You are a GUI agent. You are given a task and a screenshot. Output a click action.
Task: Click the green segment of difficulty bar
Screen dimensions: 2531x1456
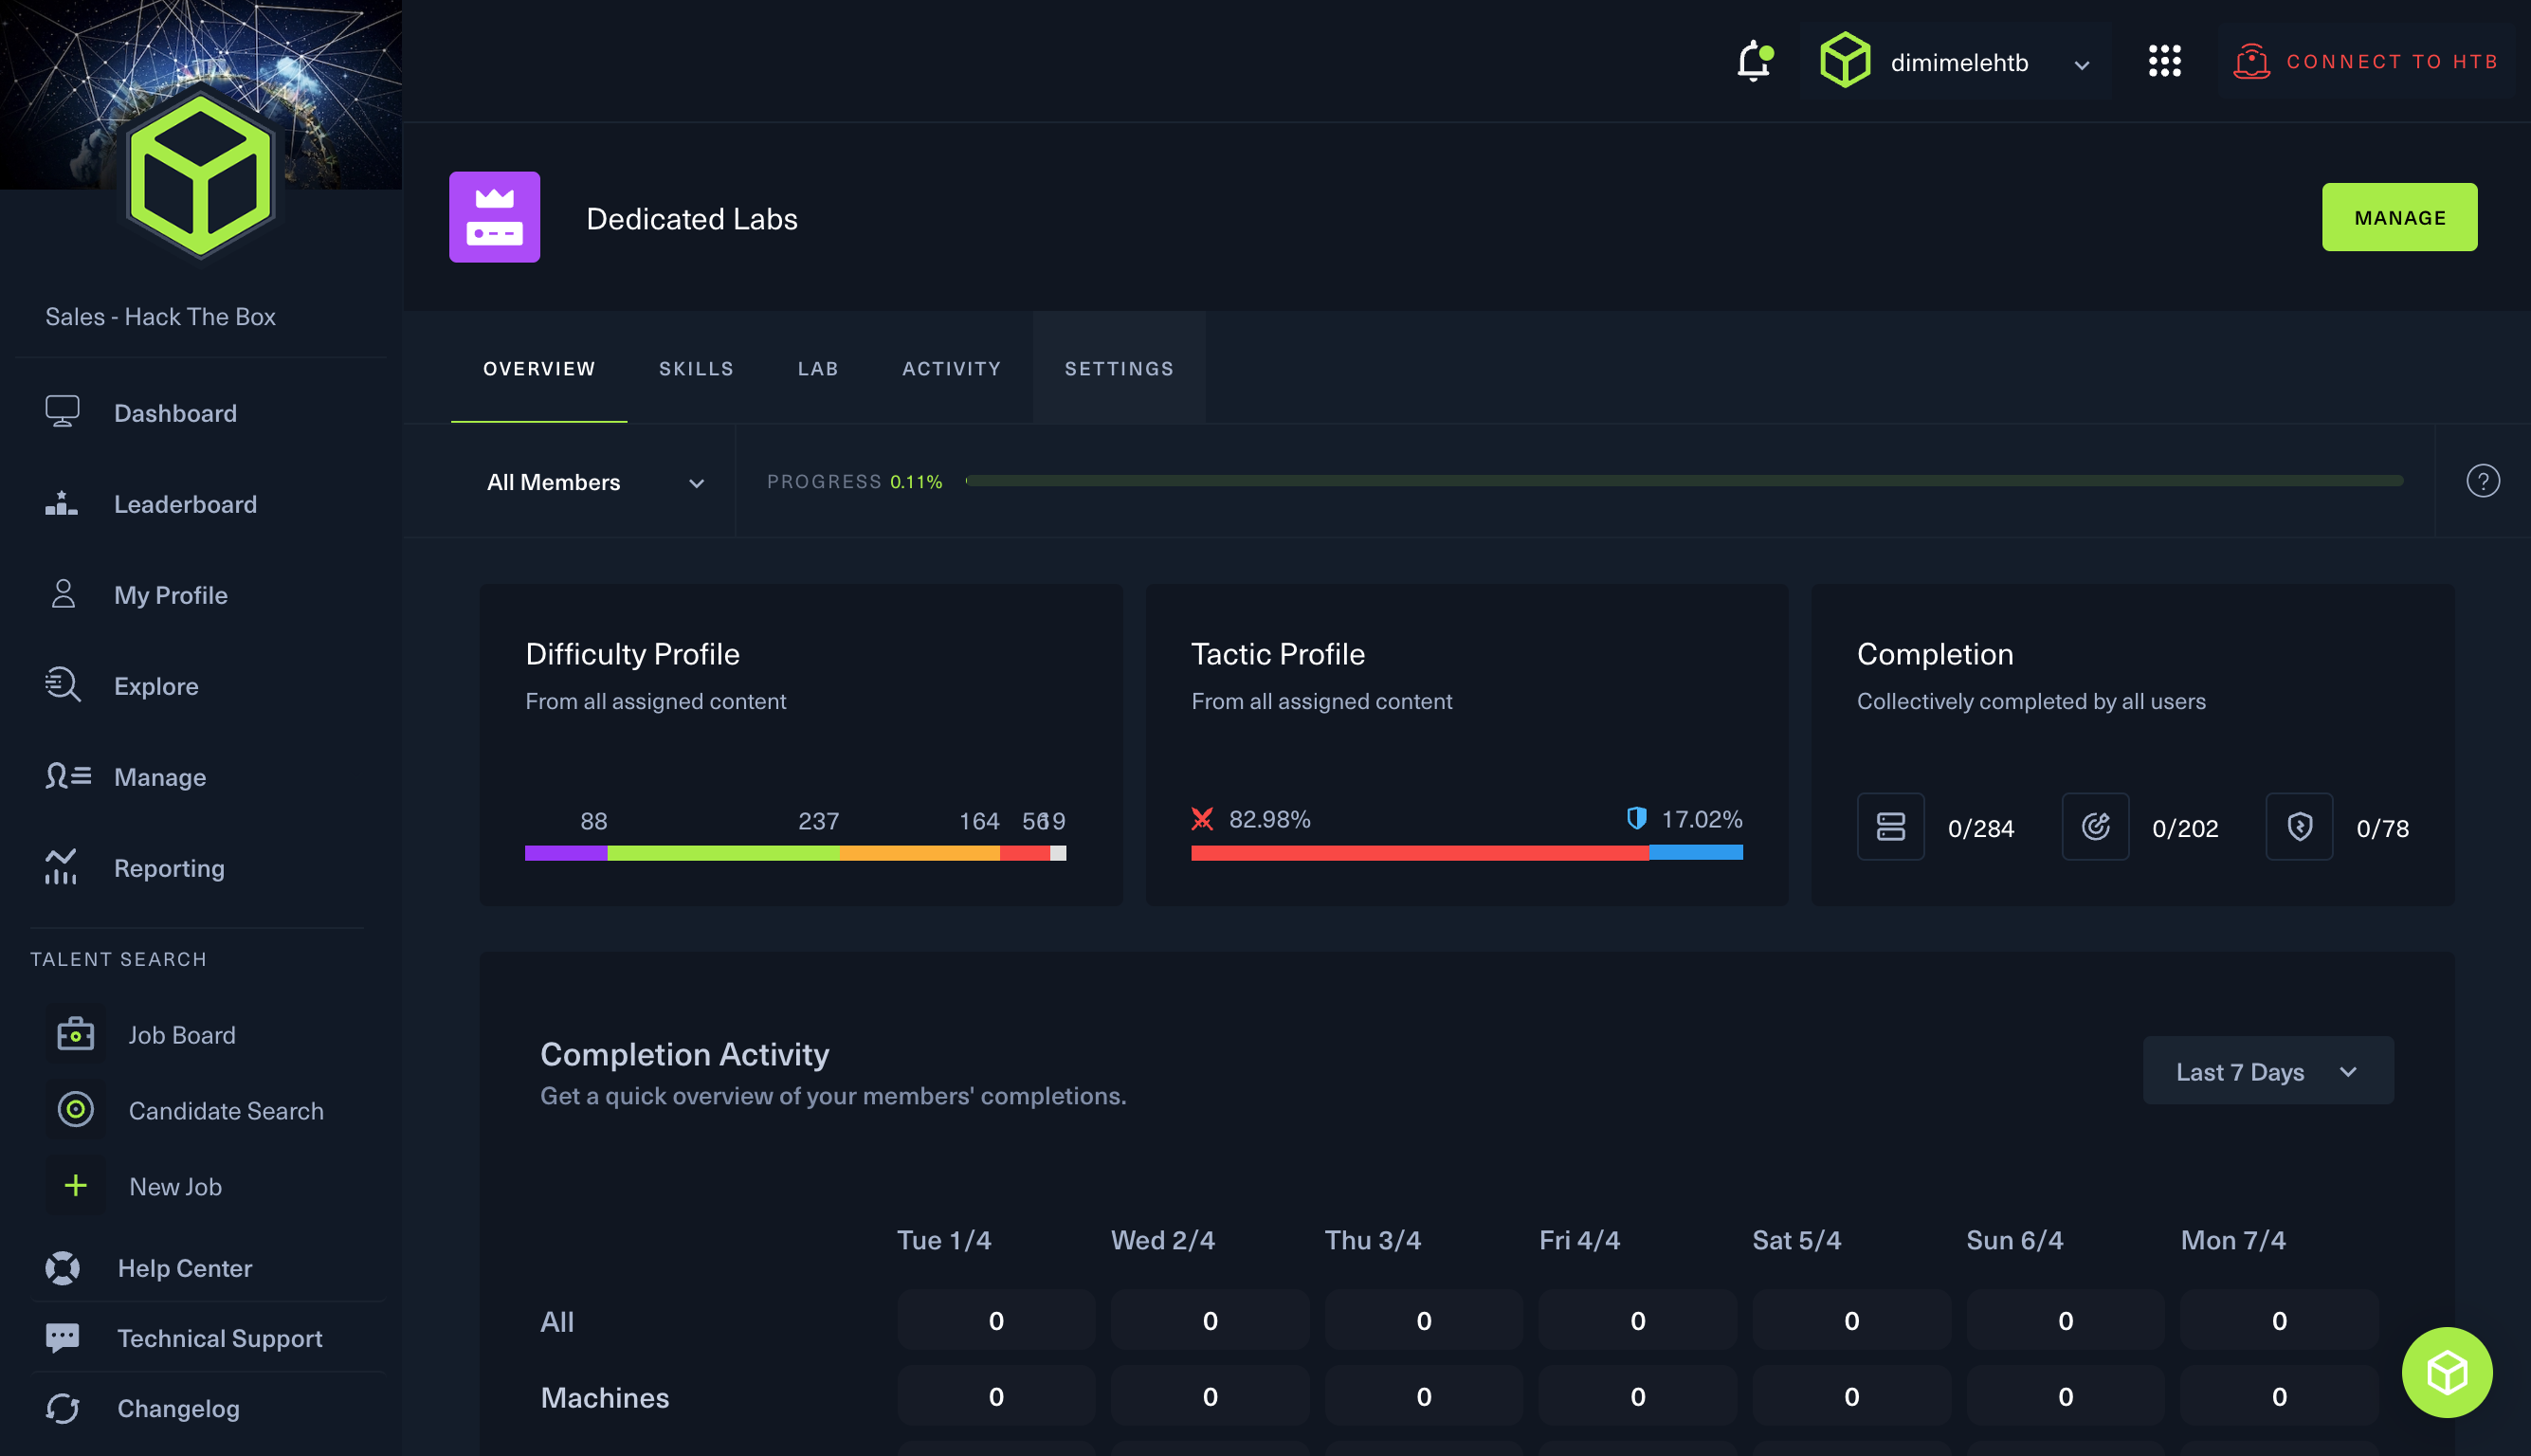coord(723,853)
